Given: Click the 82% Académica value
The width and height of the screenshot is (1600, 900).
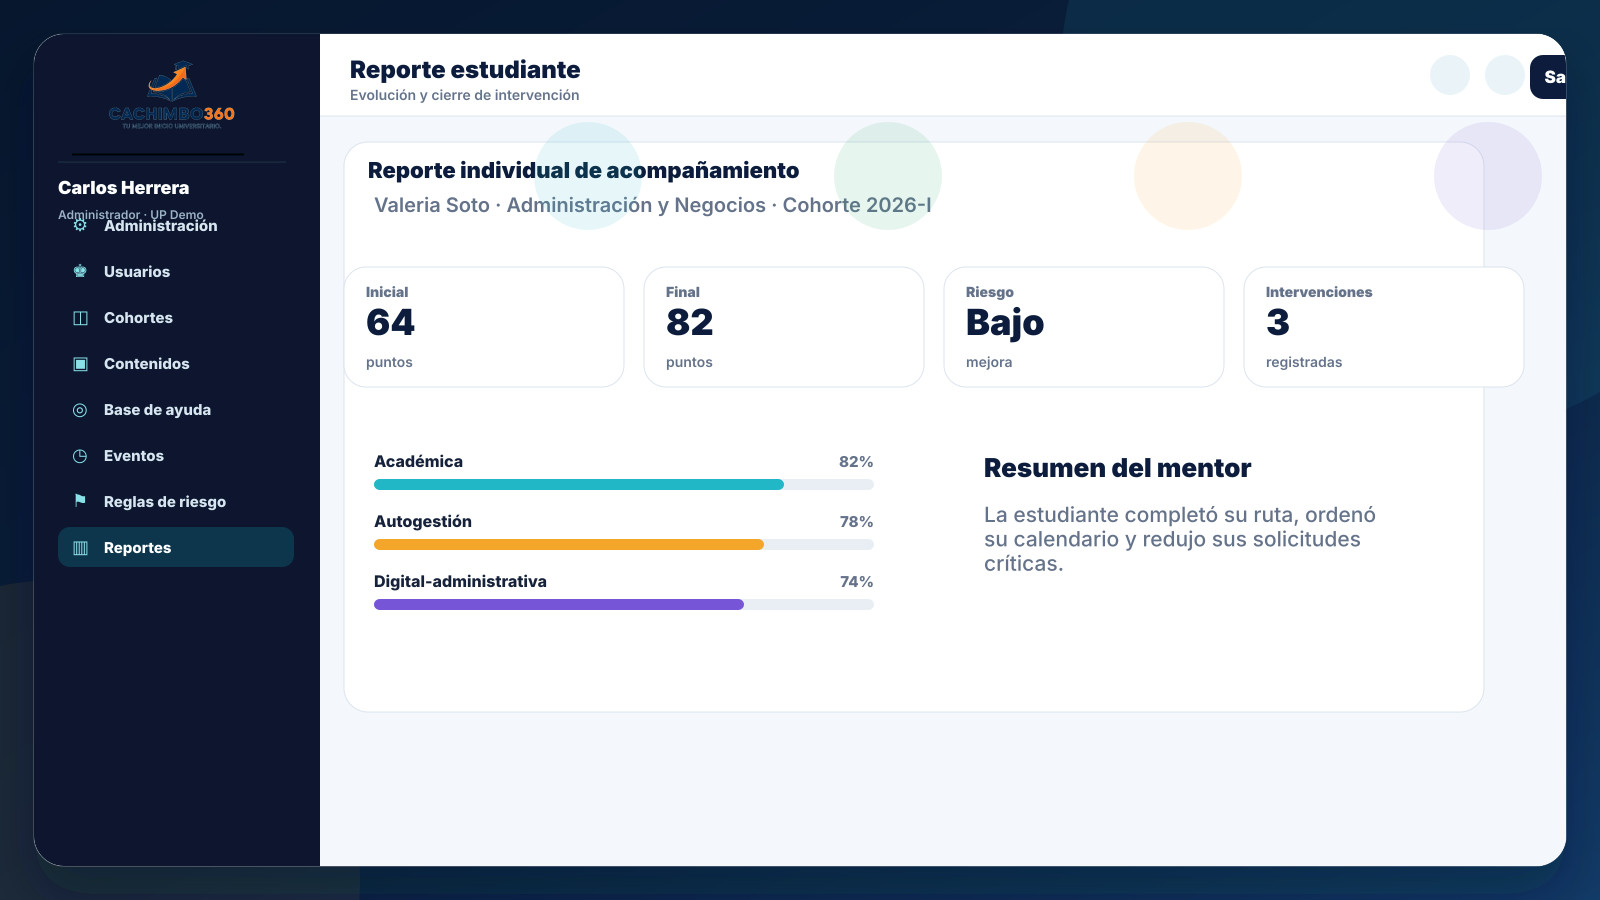Looking at the screenshot, I should (856, 462).
